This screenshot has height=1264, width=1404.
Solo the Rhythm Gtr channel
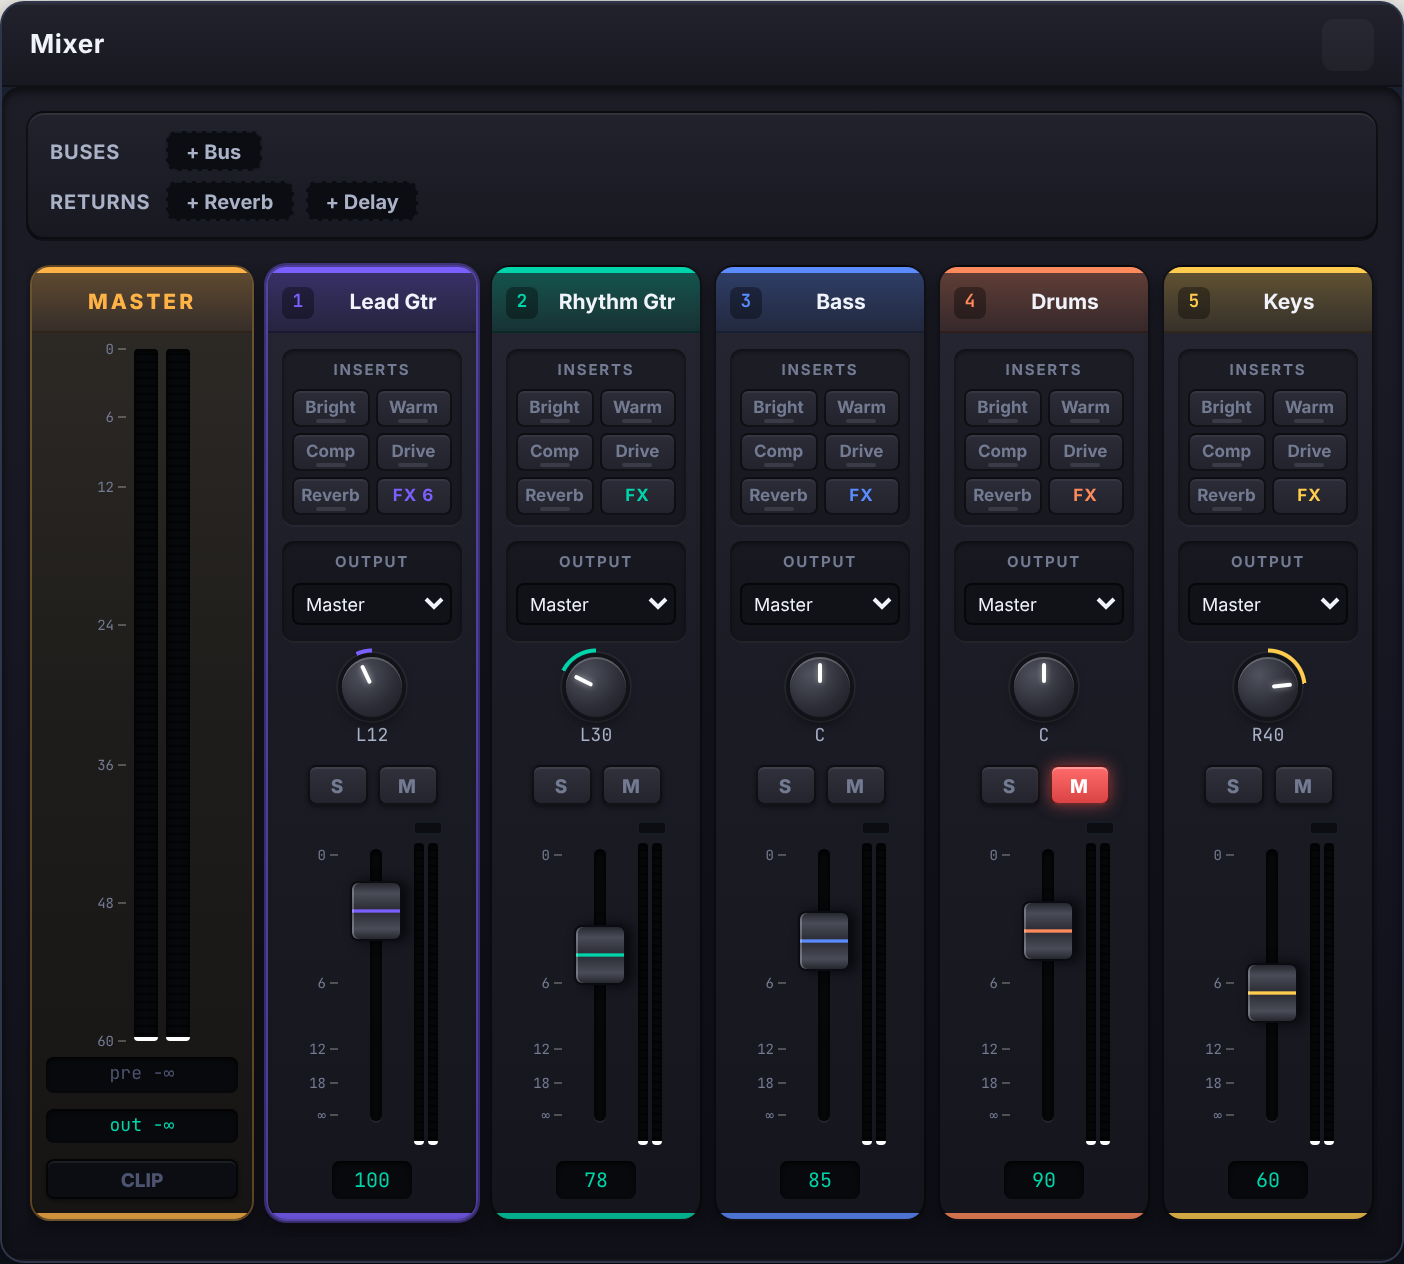click(x=561, y=786)
